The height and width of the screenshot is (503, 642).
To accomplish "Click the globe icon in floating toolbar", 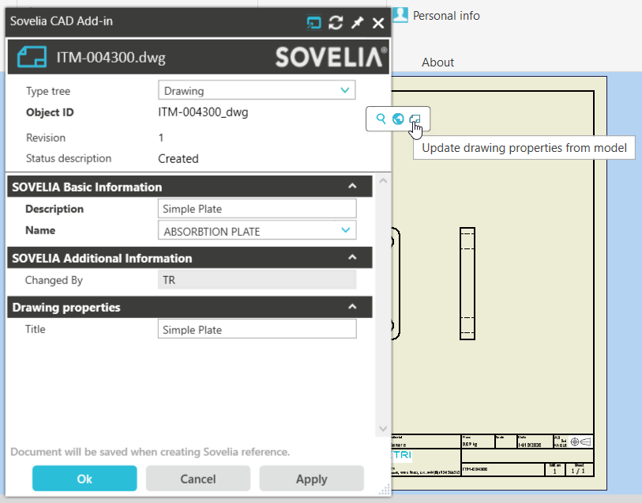I will pyautogui.click(x=398, y=119).
